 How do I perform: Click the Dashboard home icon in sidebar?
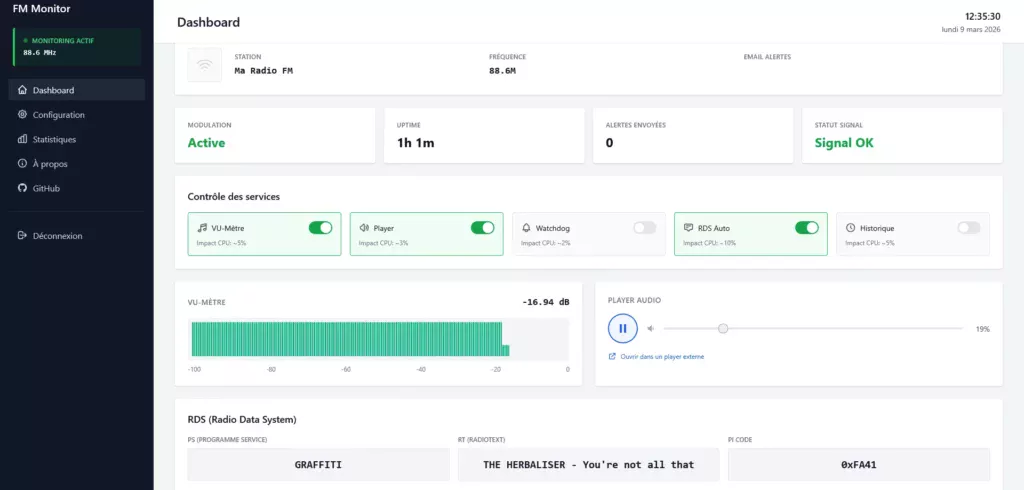[x=22, y=90]
